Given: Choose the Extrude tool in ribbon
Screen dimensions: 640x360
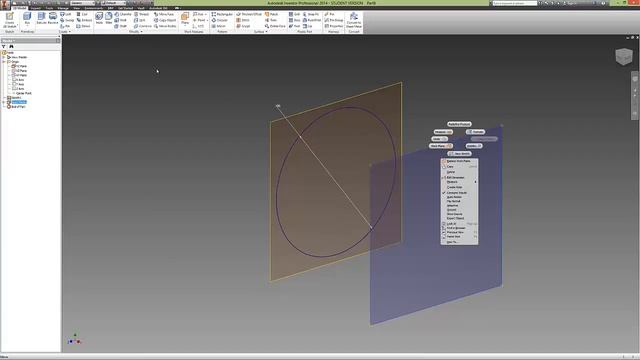Looking at the screenshot, I should point(41,18).
